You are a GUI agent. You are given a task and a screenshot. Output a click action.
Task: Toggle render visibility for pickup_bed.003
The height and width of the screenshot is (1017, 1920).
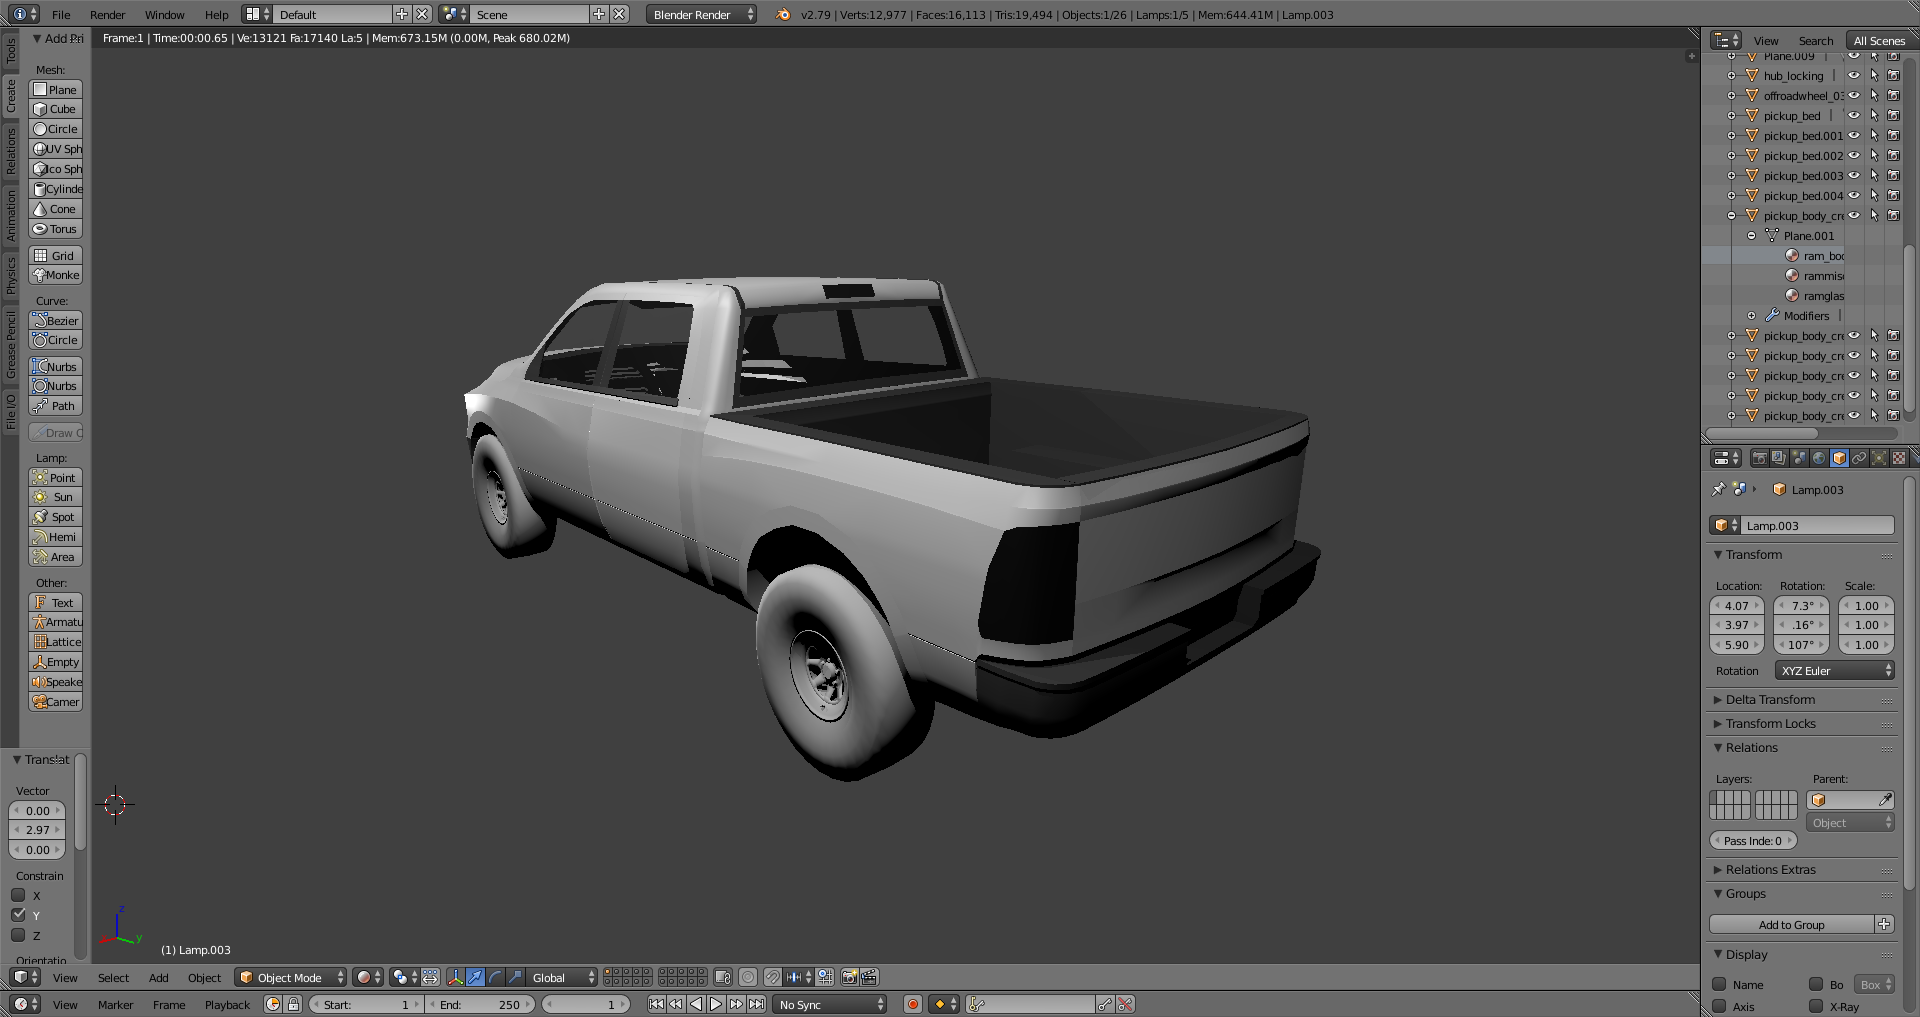click(1893, 175)
